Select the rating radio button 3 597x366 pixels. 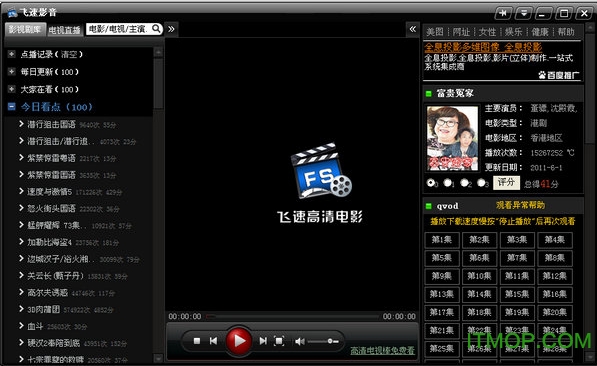point(481,183)
